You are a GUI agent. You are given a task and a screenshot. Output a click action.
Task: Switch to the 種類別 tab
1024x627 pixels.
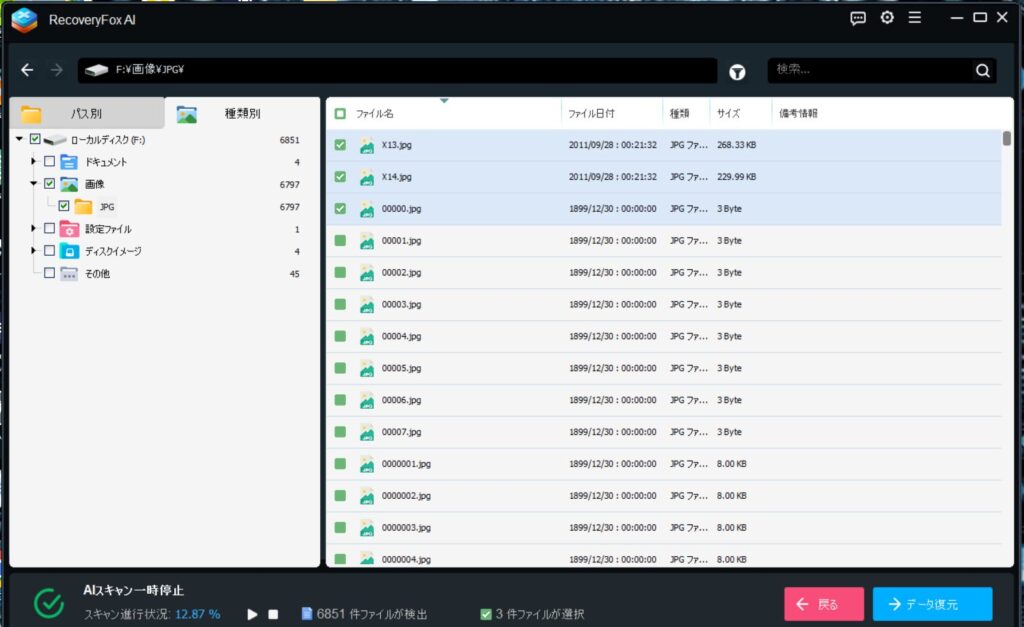coord(241,114)
